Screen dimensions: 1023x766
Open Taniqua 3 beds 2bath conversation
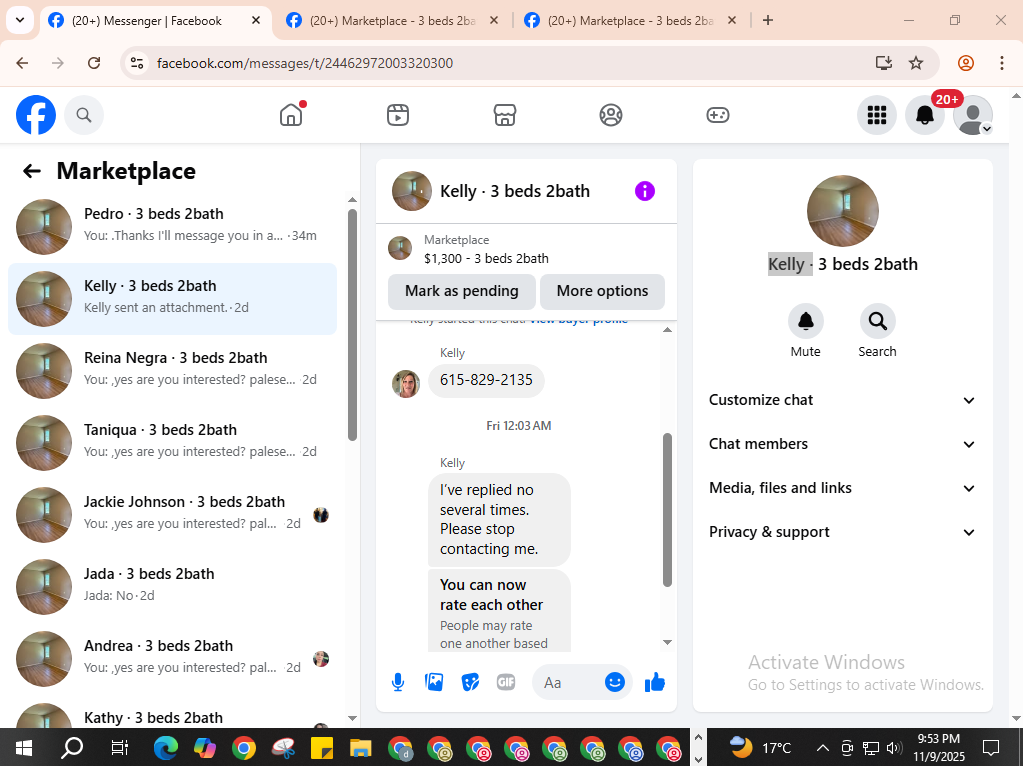tap(173, 443)
